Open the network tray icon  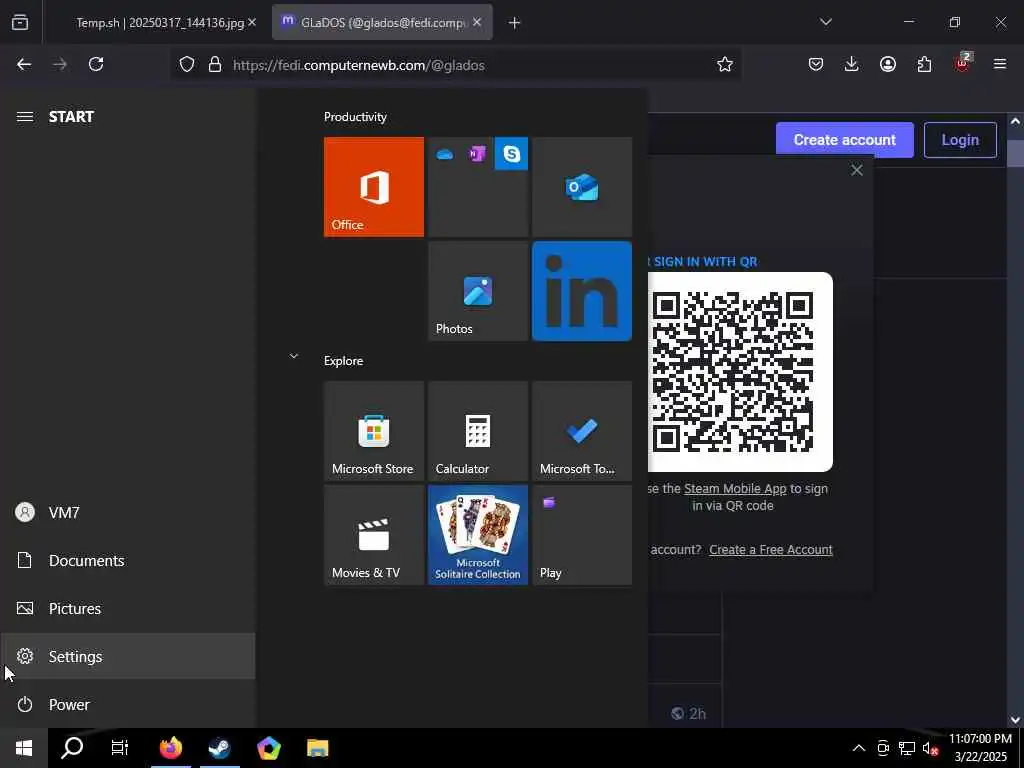(x=907, y=748)
